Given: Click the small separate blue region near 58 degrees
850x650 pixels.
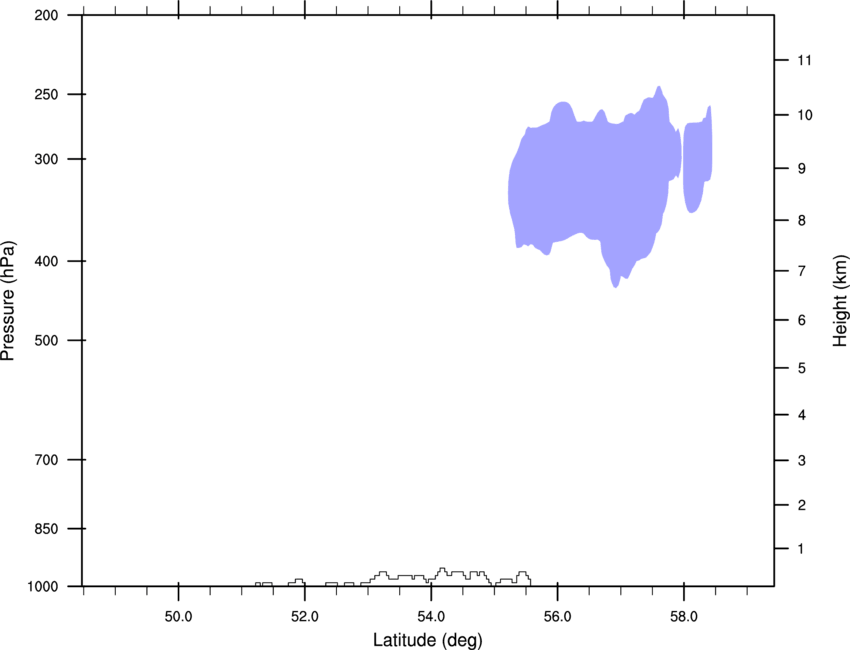Looking at the screenshot, I should click(x=697, y=160).
